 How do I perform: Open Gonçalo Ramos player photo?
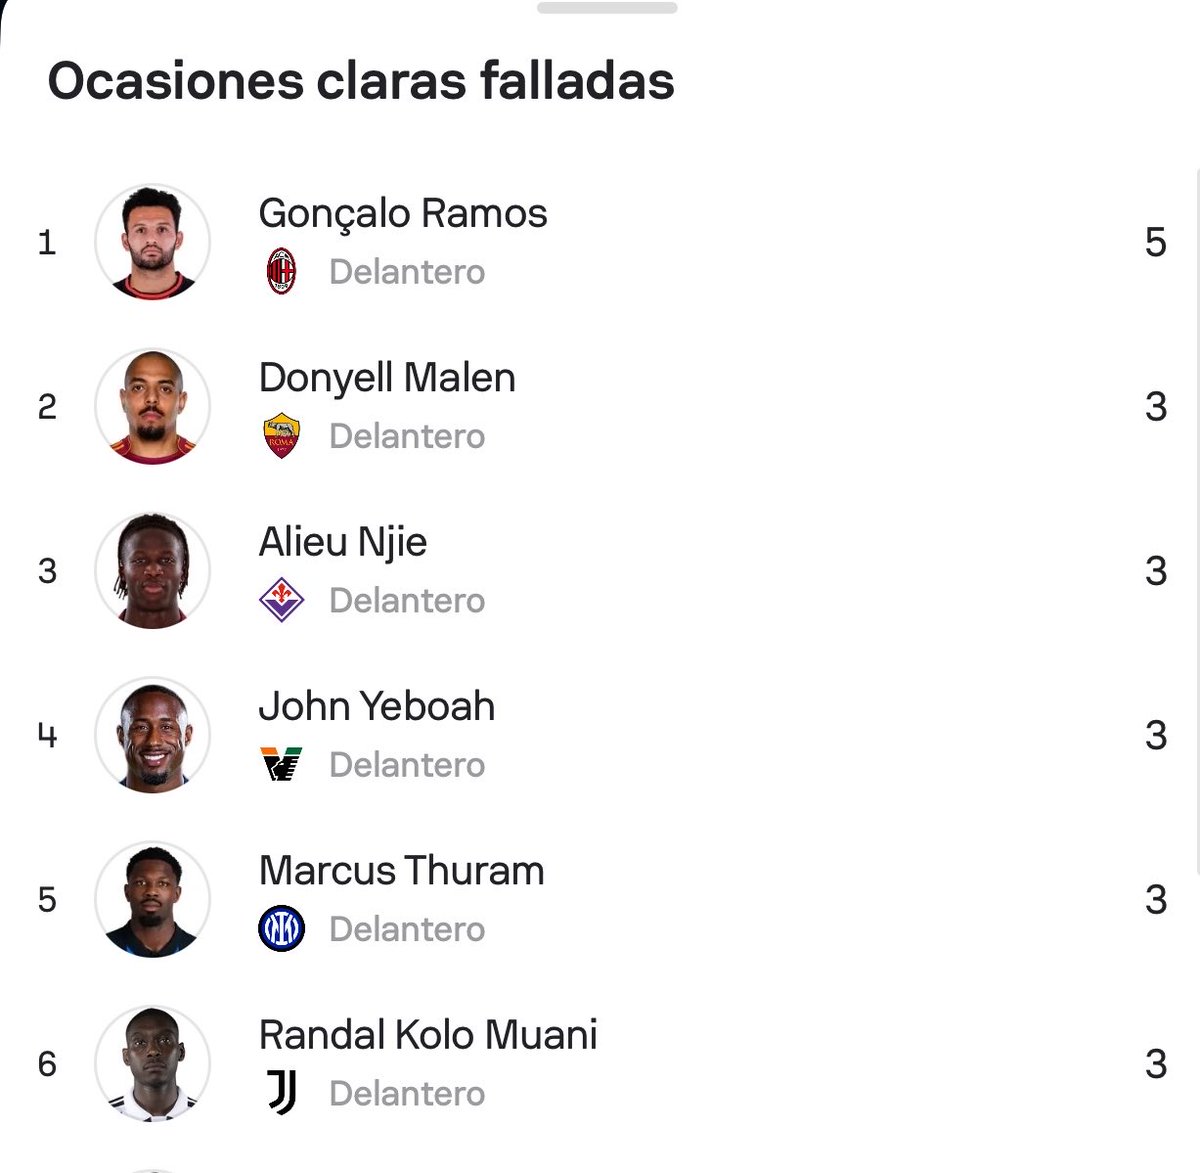coord(153,242)
